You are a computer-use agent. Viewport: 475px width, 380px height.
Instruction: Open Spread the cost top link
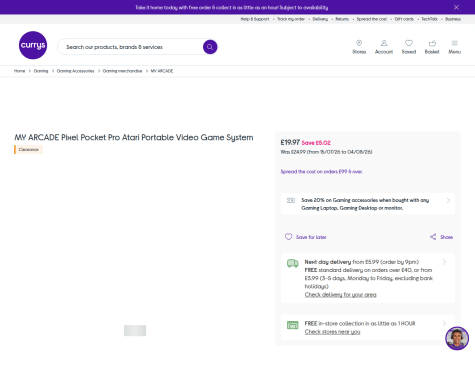(372, 19)
